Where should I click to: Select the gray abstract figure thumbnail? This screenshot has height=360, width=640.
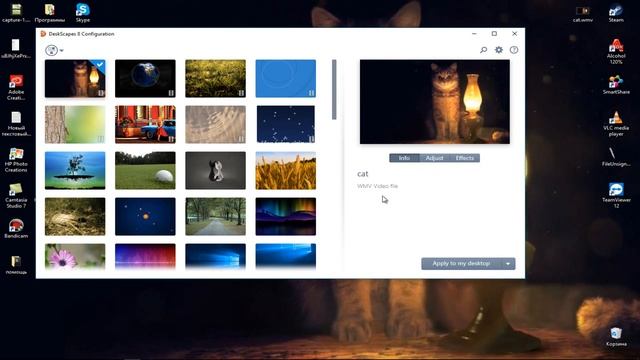(216, 171)
